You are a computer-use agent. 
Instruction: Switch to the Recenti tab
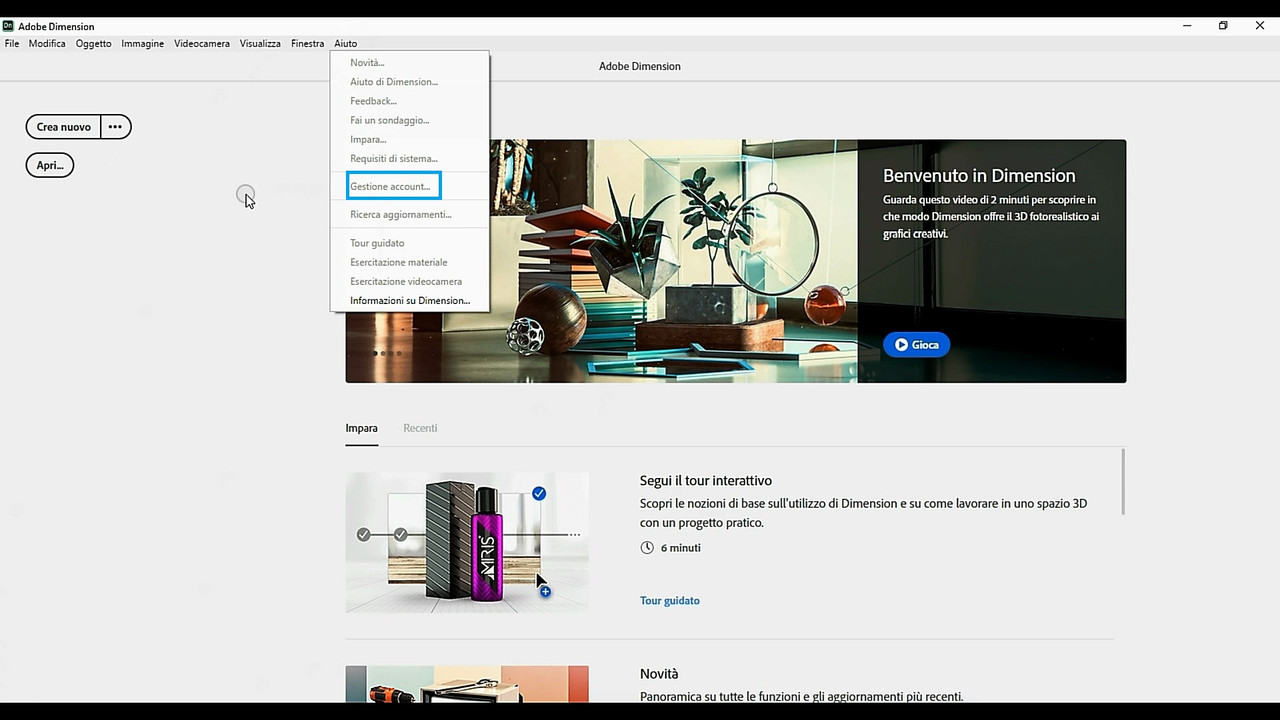tap(420, 428)
